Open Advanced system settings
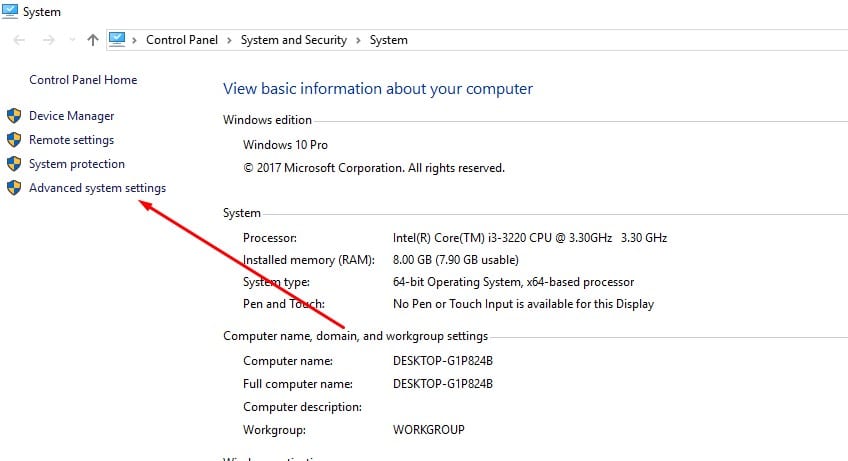848x461 pixels. [97, 188]
